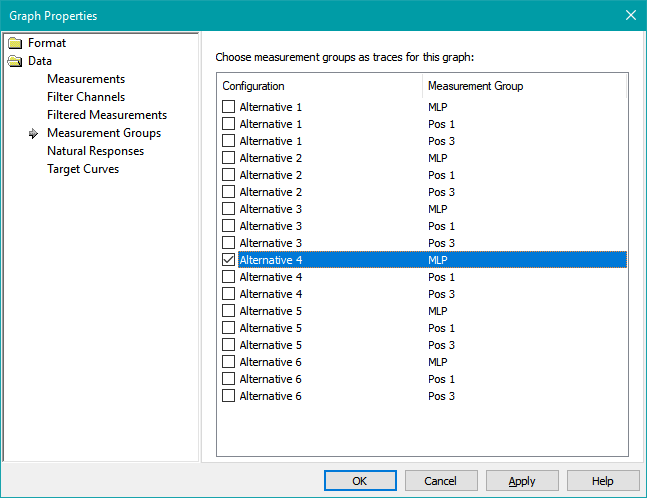Click 'MLP' cell in Alternative 6 row
Screen dimensions: 647x498
point(438,362)
